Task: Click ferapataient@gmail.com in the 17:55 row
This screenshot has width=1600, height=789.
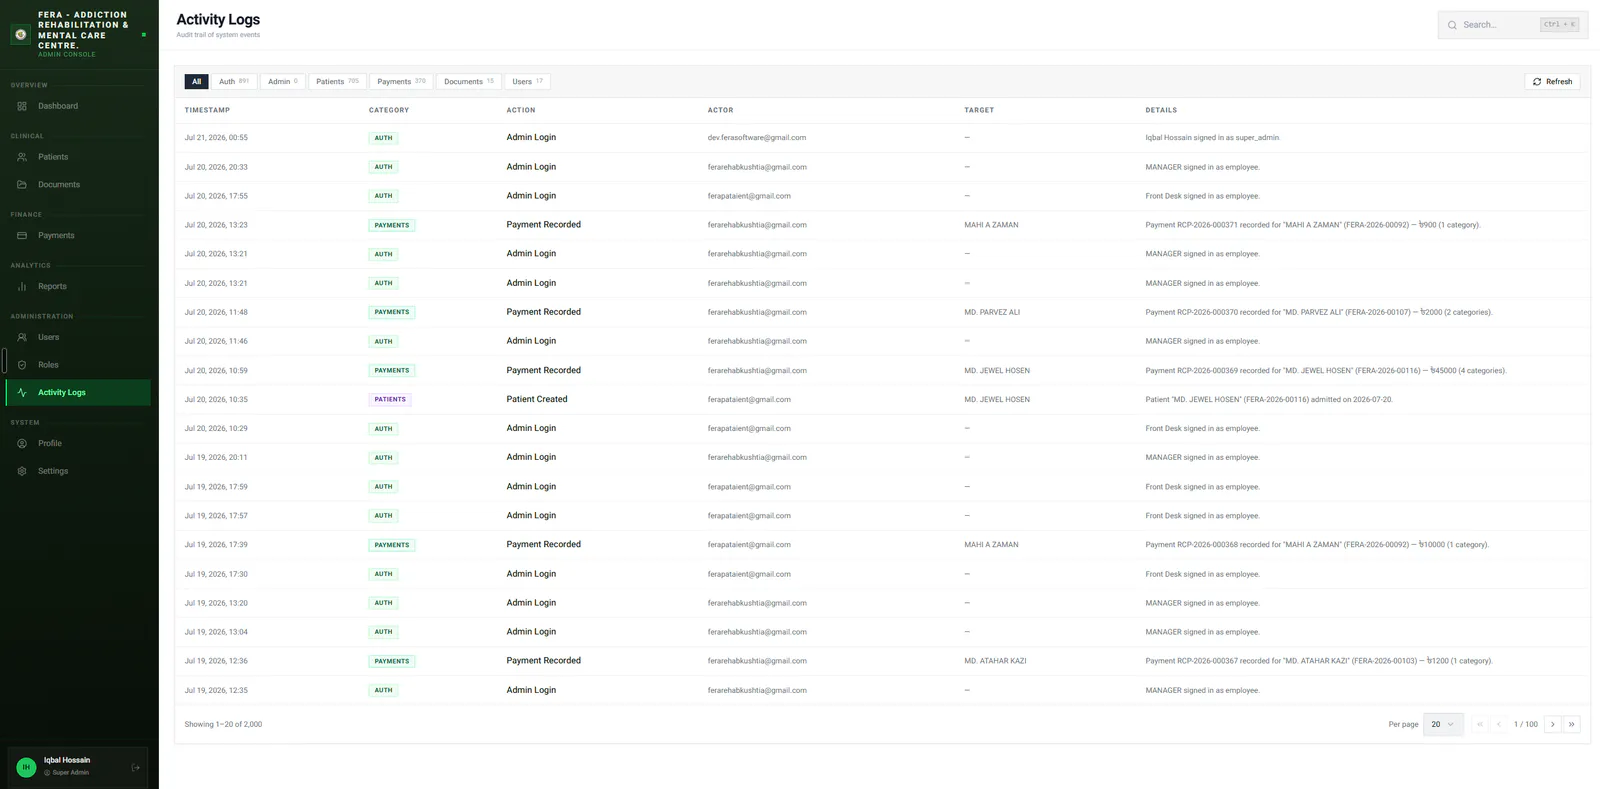Action: pyautogui.click(x=749, y=196)
